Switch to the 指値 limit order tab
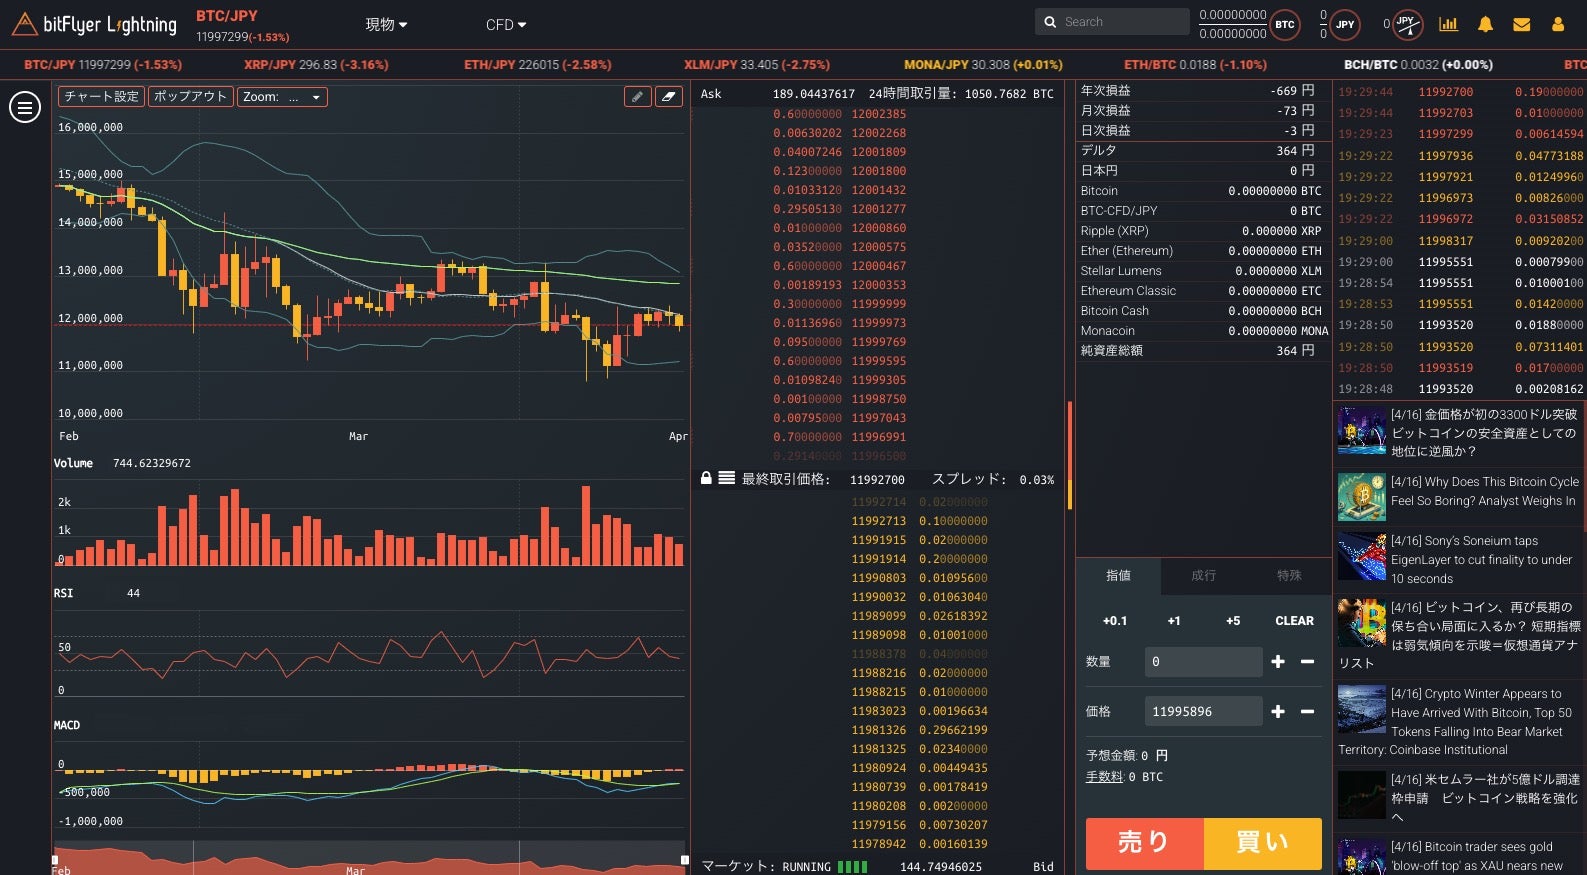This screenshot has width=1587, height=875. [1118, 575]
